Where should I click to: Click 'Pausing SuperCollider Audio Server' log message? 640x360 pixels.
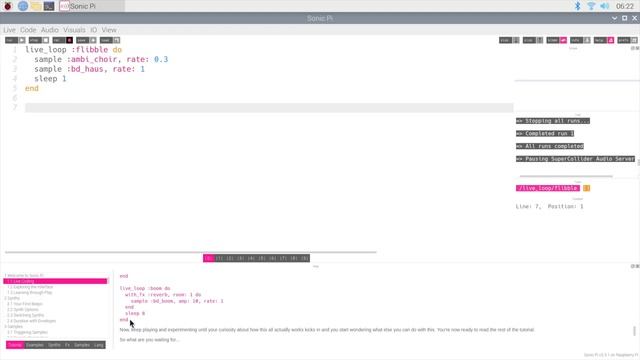(575, 159)
